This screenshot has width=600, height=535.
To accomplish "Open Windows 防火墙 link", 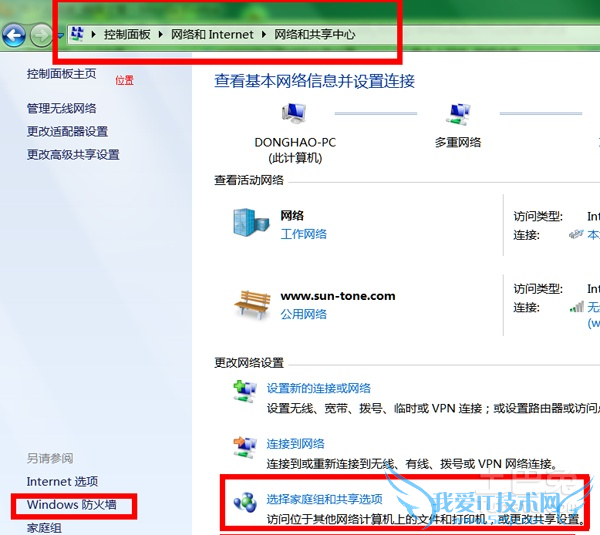I will coord(72,505).
